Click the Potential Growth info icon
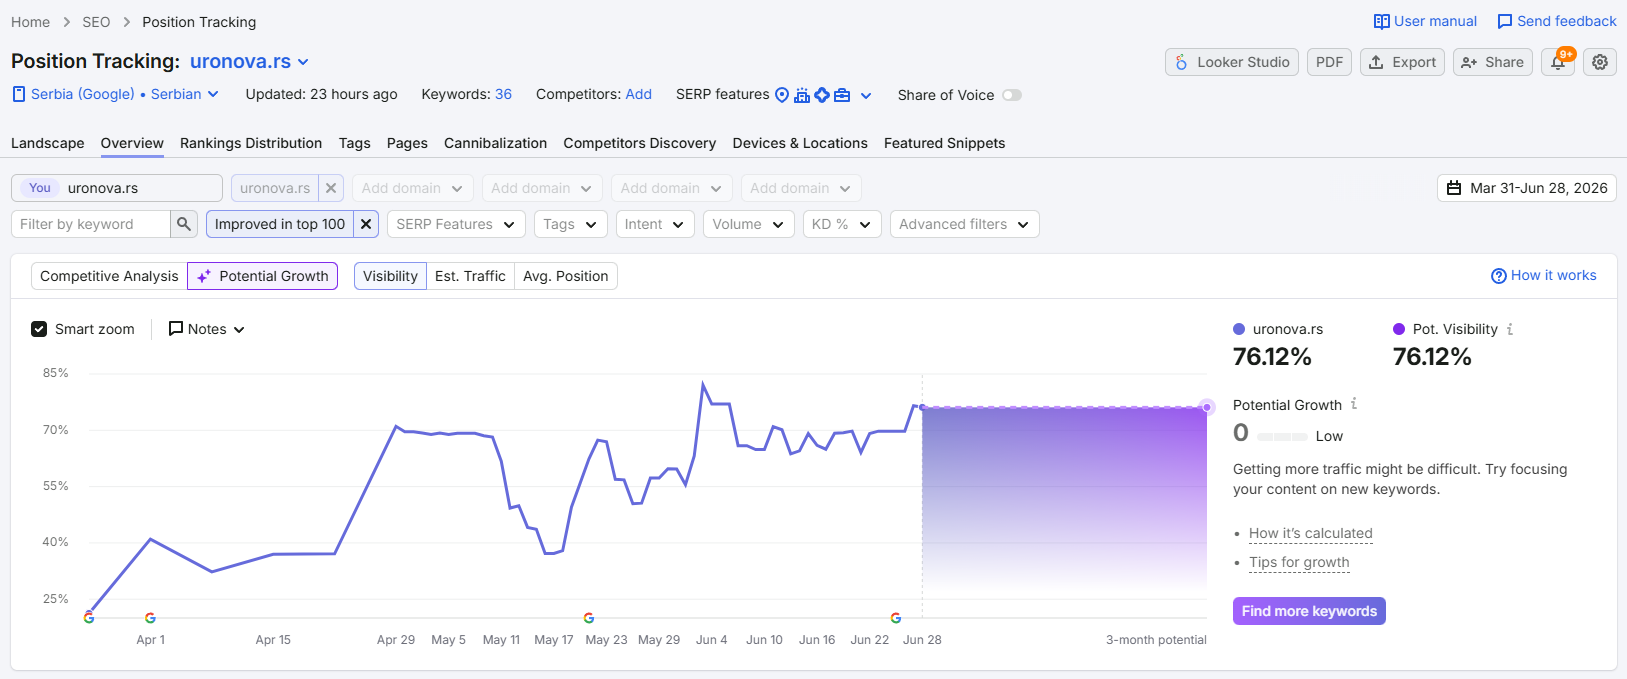Screen dimensions: 1627x679 [x=1354, y=404]
